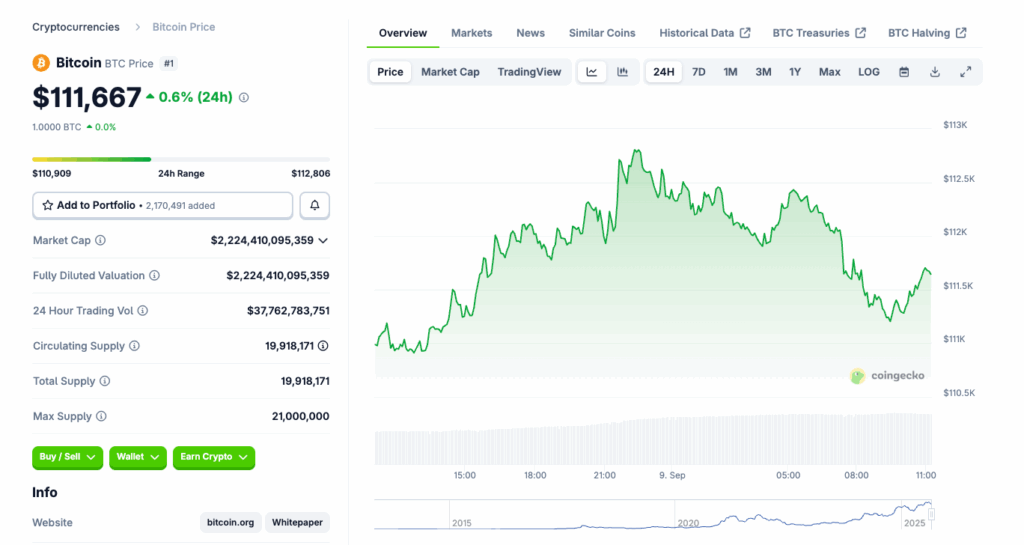The width and height of the screenshot is (1024, 545).
Task: Switch to candlestick chart icon
Action: [x=622, y=72]
